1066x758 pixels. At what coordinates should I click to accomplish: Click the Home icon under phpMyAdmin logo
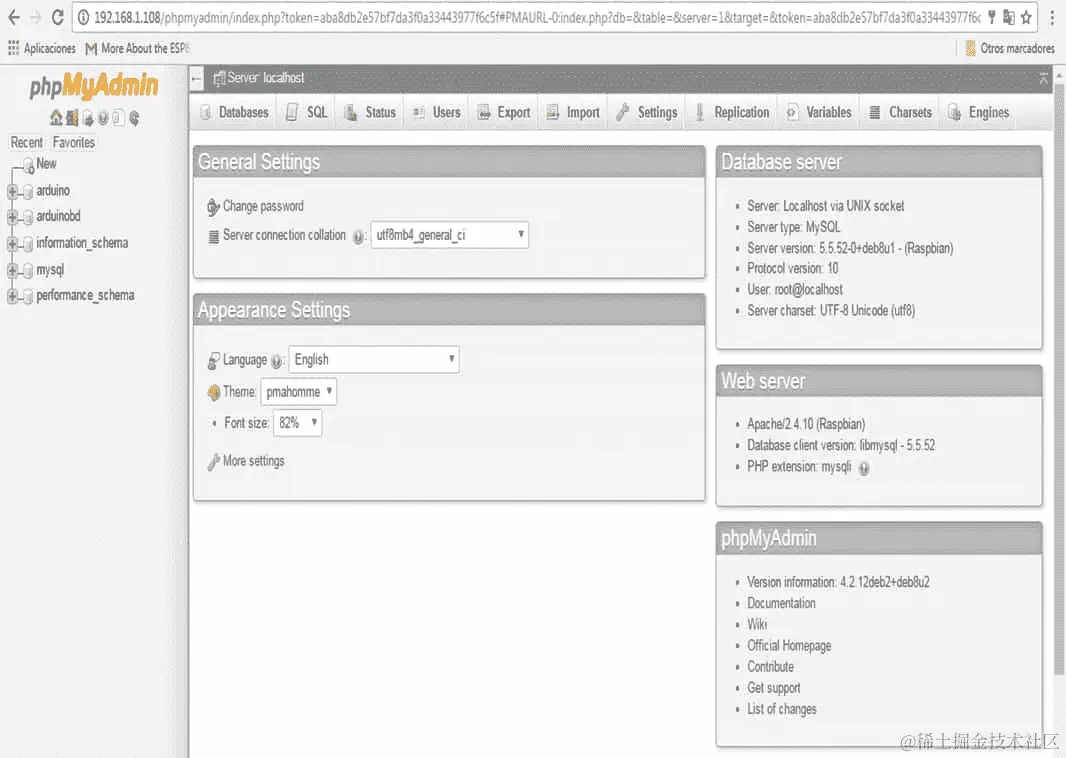(56, 118)
